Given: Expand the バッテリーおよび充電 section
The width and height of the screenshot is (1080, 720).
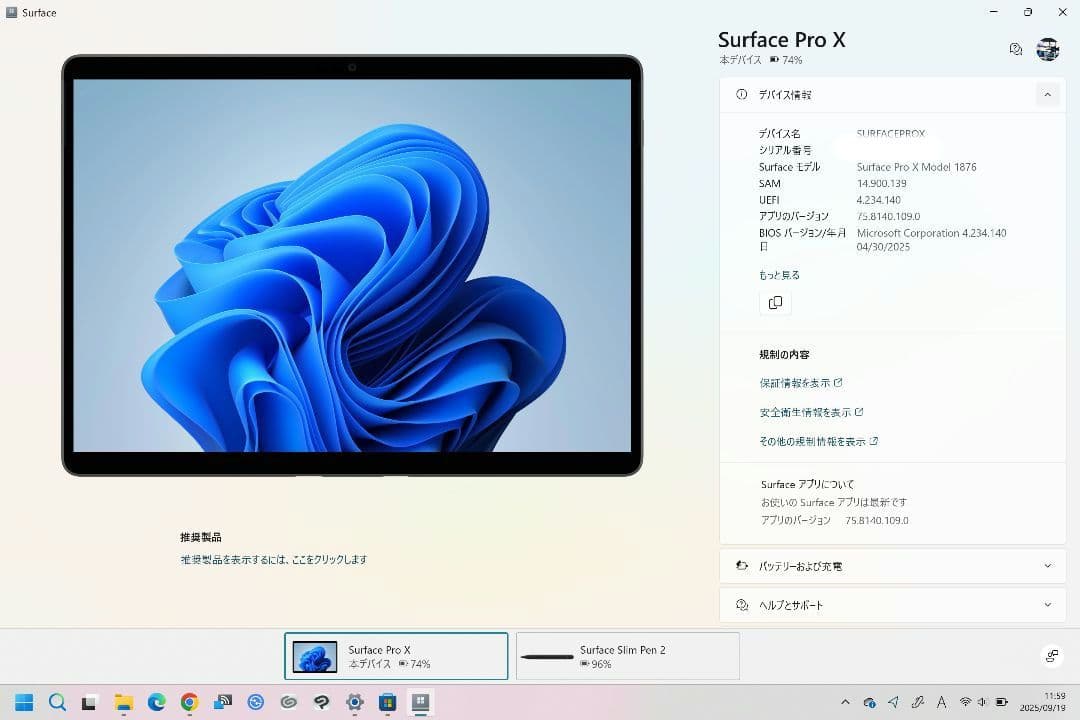Looking at the screenshot, I should tap(1045, 565).
